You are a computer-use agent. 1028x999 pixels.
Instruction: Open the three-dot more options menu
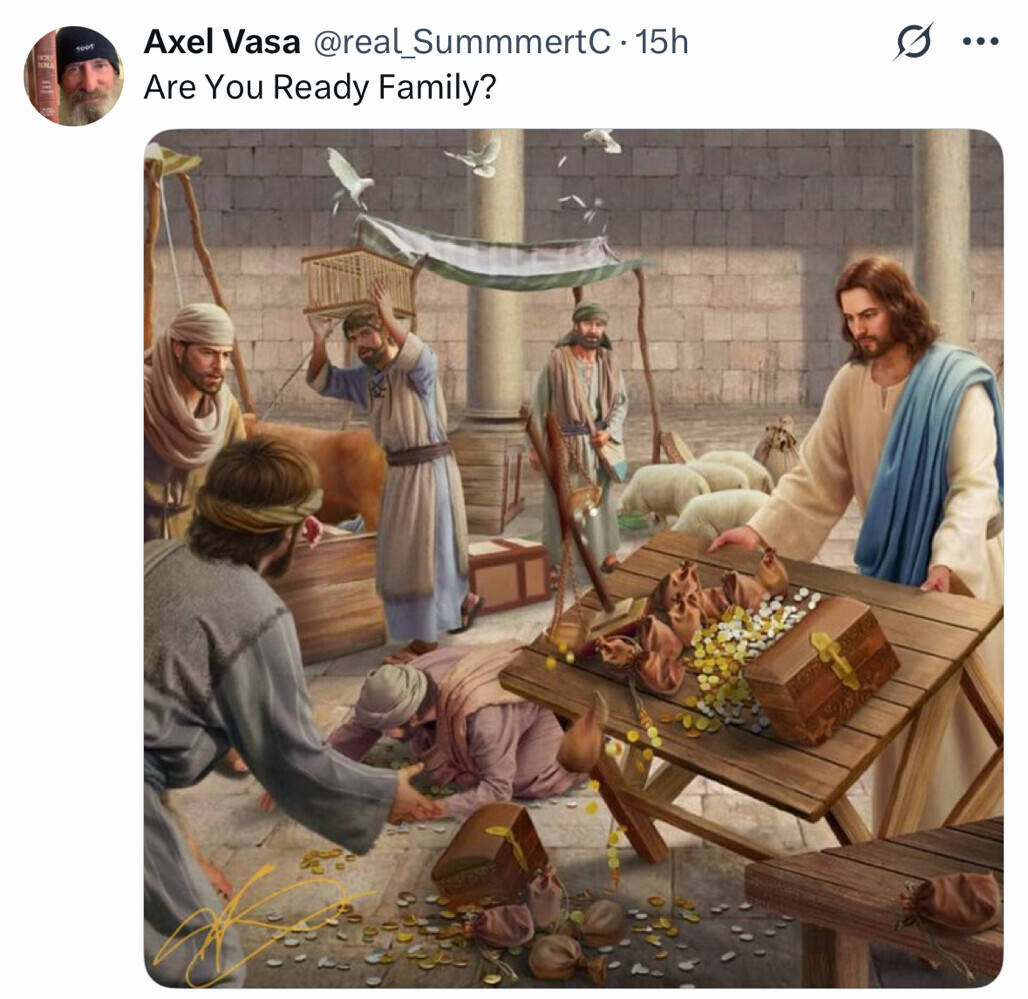tap(980, 42)
